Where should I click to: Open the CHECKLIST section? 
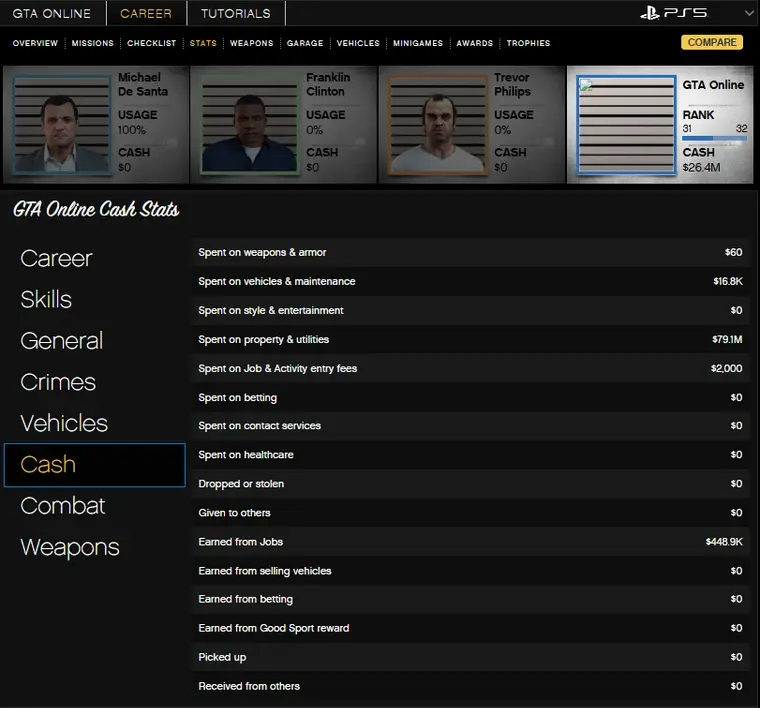coord(152,43)
